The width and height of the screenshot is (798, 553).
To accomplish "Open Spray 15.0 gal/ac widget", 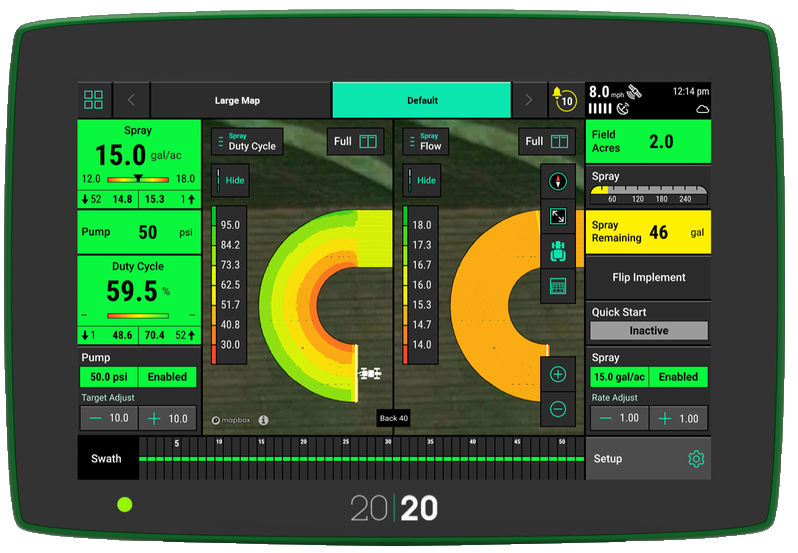I will 139,164.
